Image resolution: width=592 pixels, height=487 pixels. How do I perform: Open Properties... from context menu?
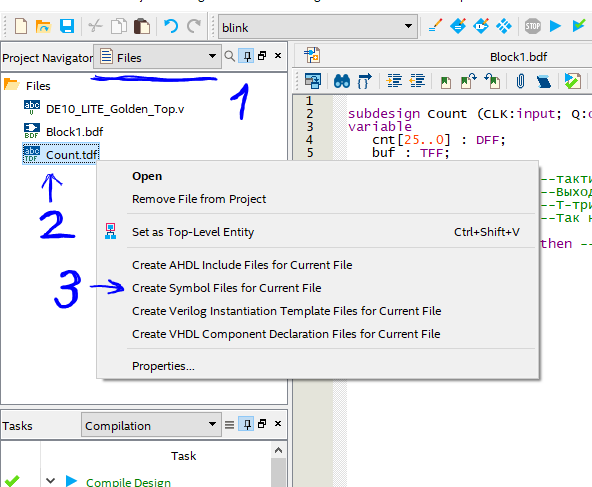[163, 366]
